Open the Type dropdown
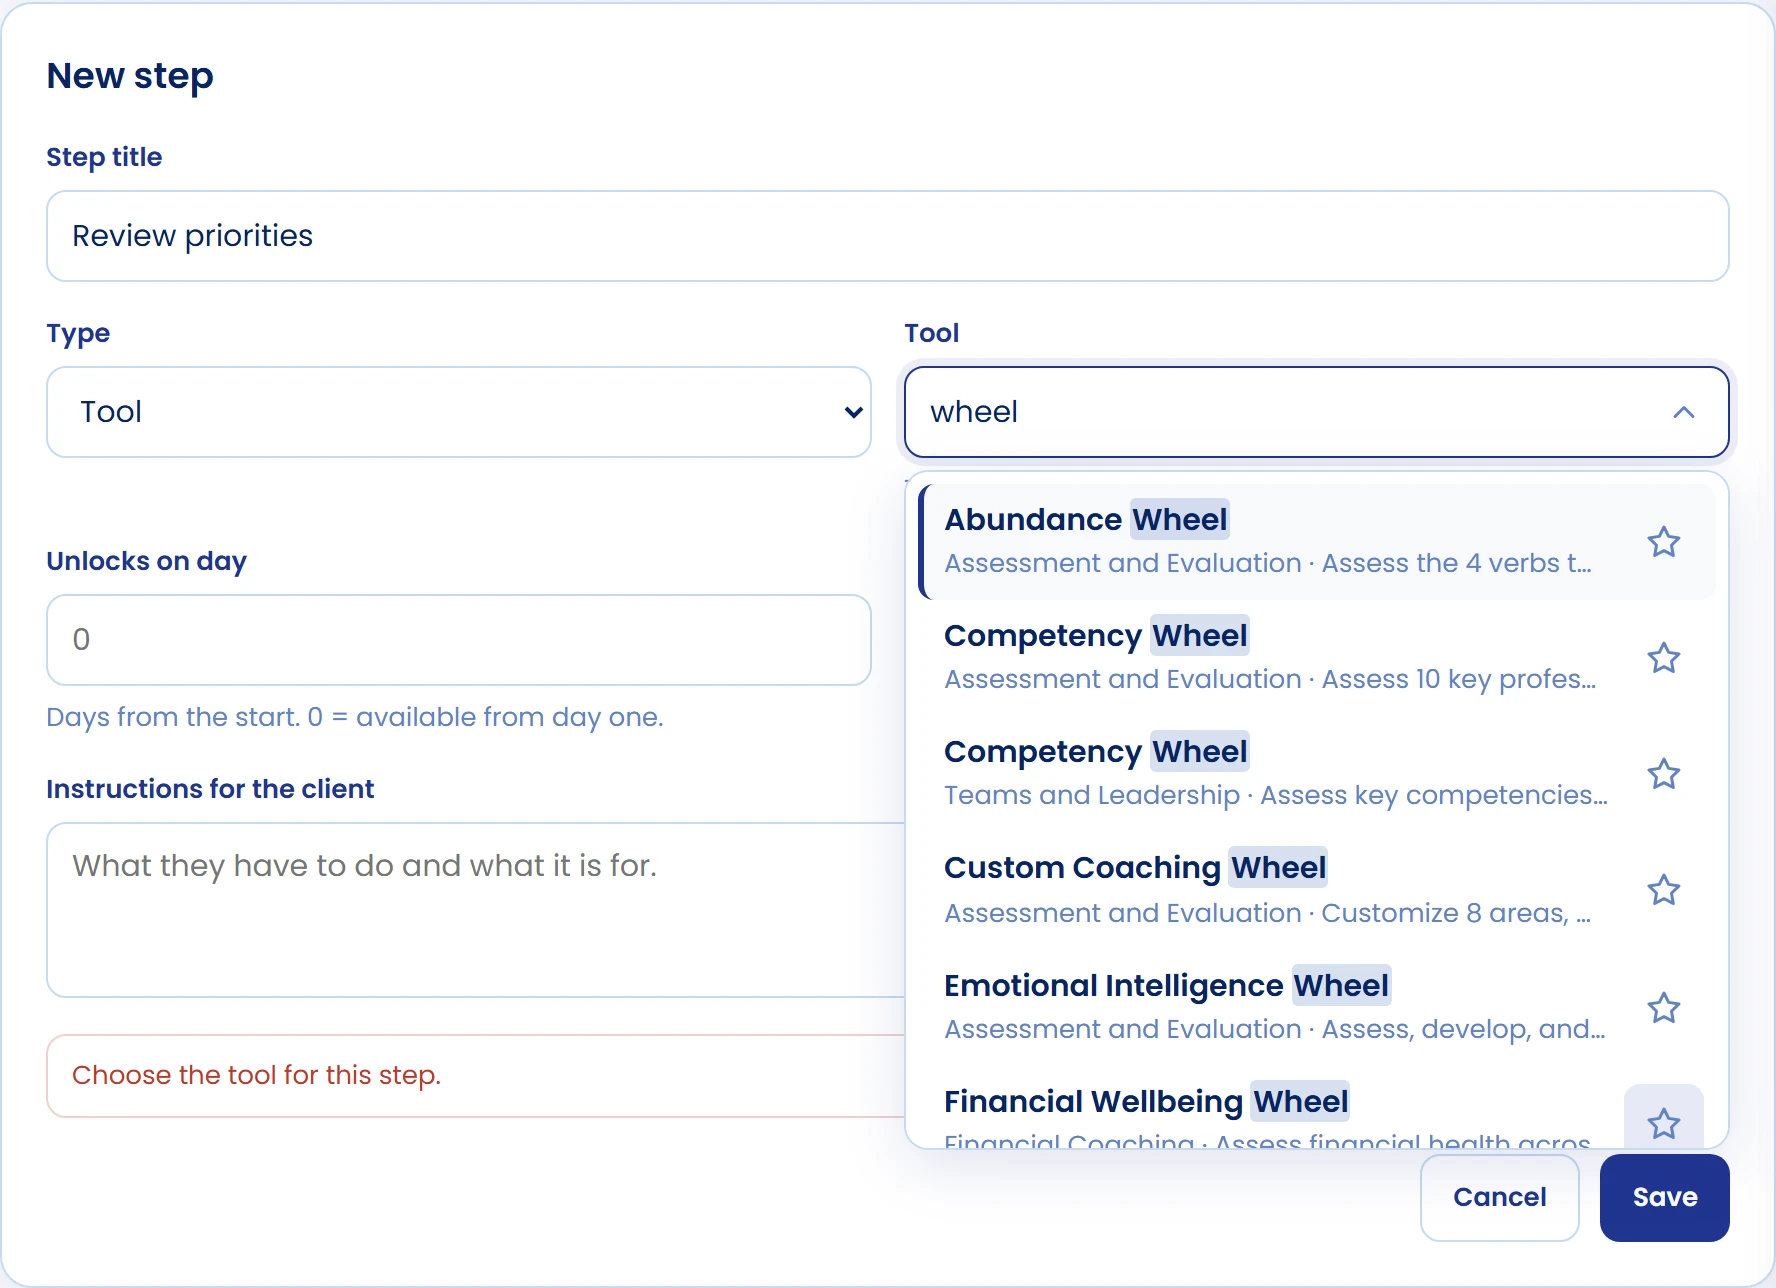This screenshot has width=1776, height=1288. click(459, 412)
